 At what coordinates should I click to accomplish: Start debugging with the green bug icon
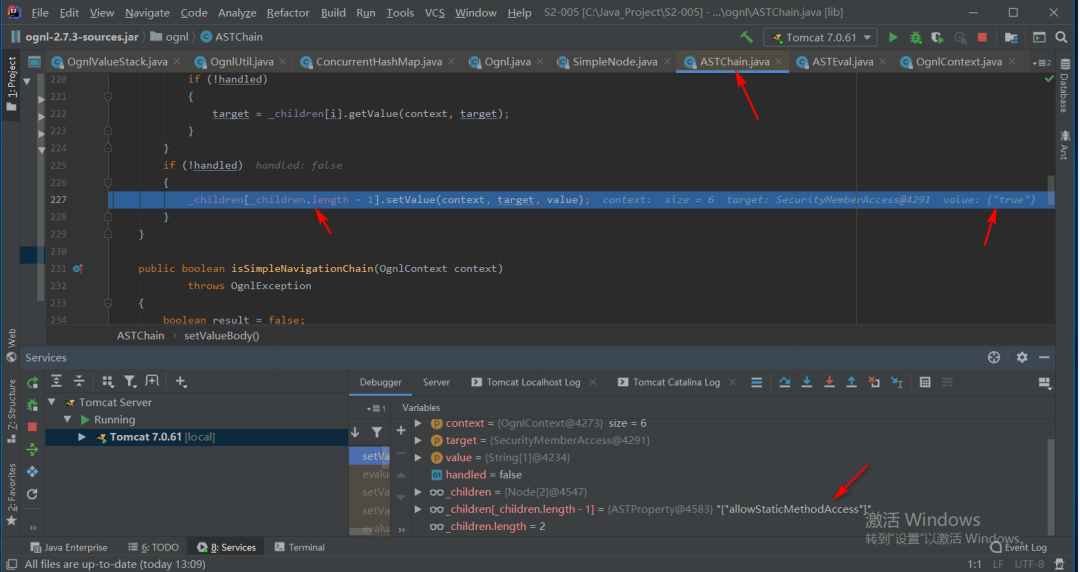coord(915,37)
